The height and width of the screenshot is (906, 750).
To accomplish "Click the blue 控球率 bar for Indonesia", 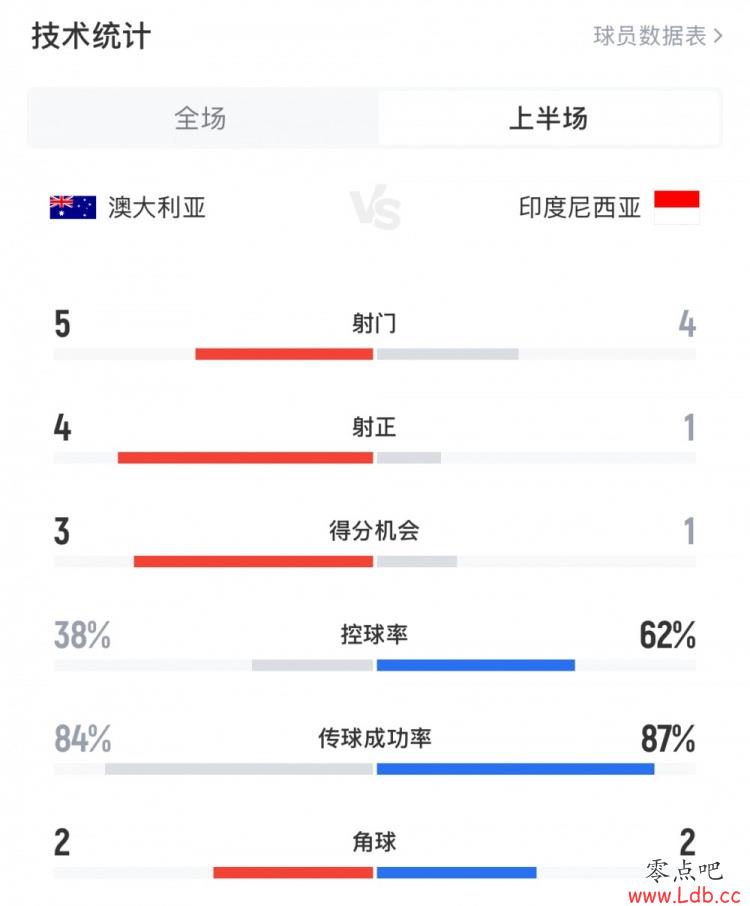I will (x=475, y=665).
